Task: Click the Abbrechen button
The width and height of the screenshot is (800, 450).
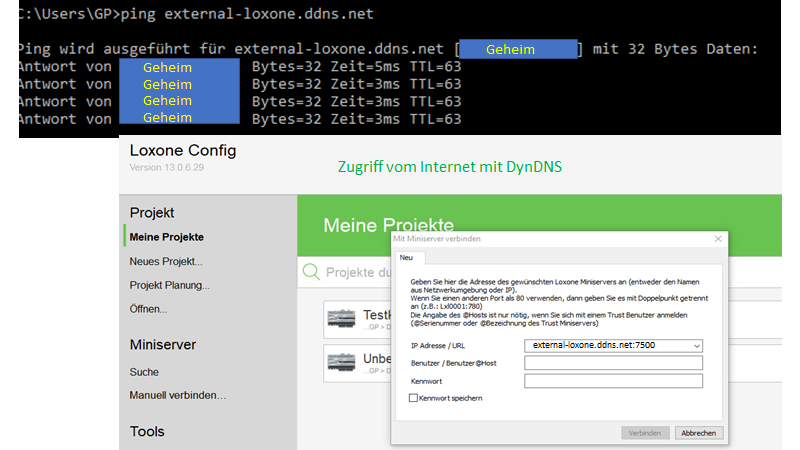Action: click(x=698, y=433)
